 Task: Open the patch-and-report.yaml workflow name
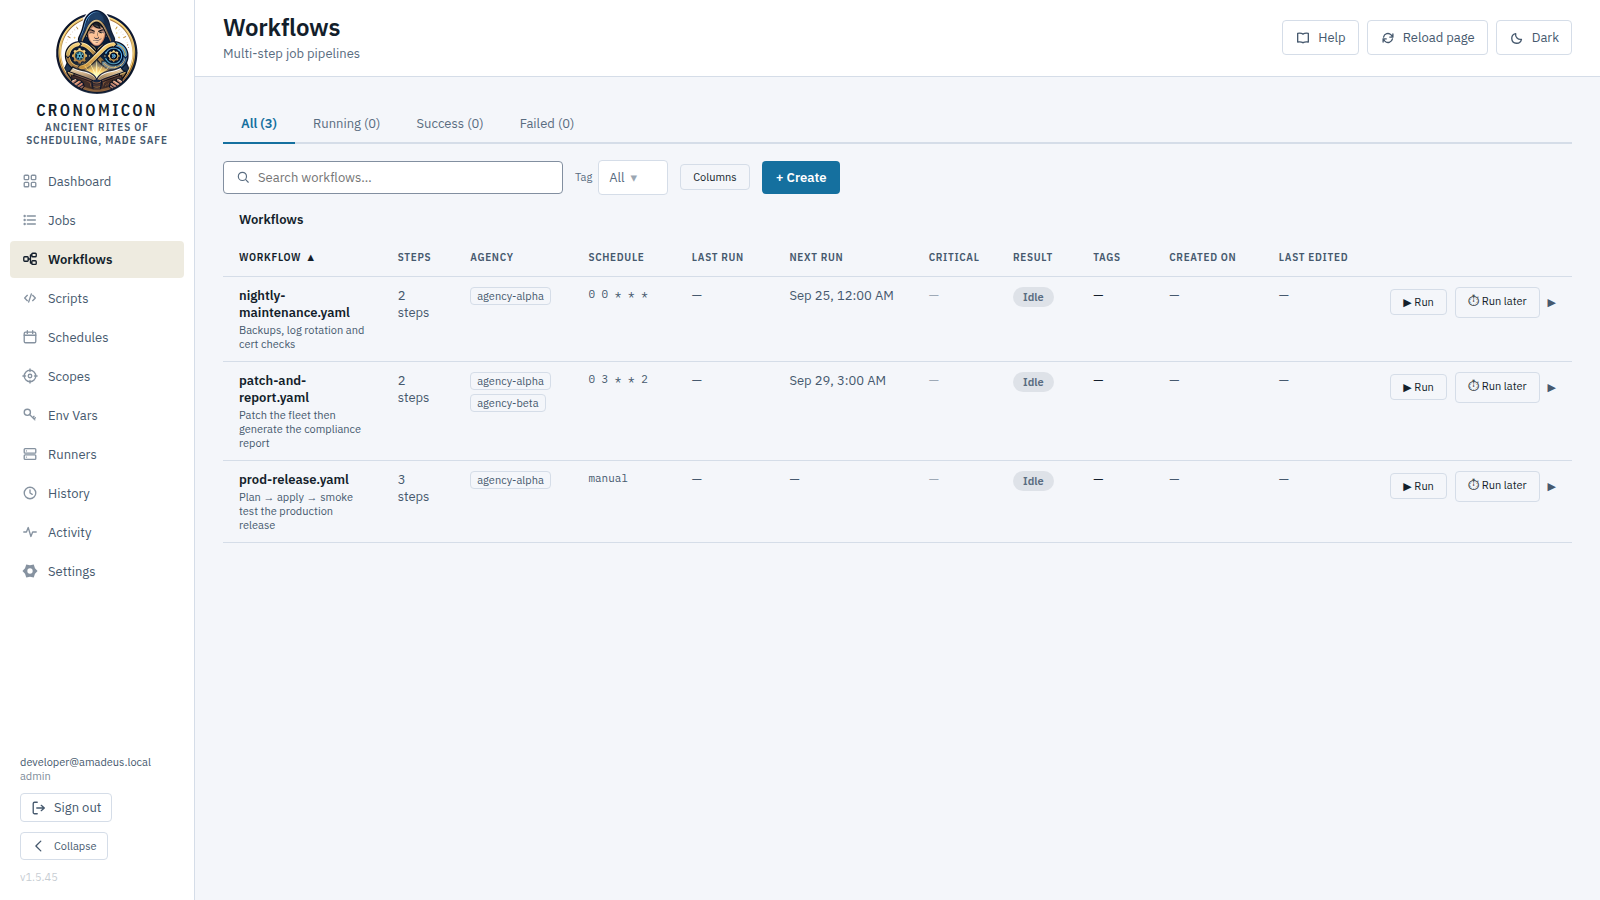(x=274, y=389)
